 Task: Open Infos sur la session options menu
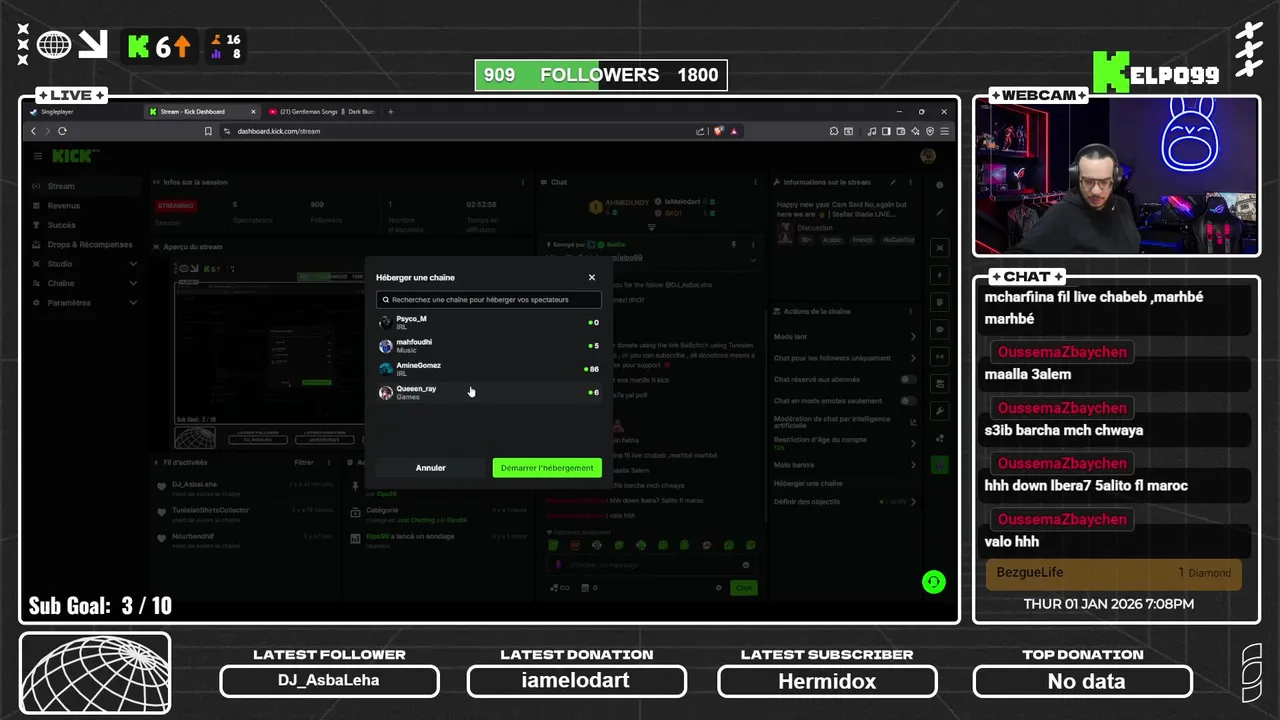523,183
